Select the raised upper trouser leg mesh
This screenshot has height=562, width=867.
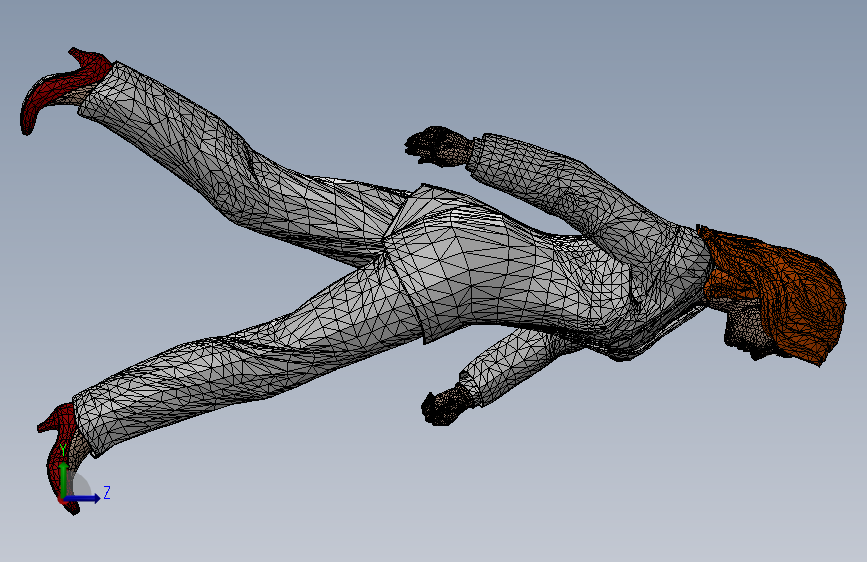click(243, 166)
